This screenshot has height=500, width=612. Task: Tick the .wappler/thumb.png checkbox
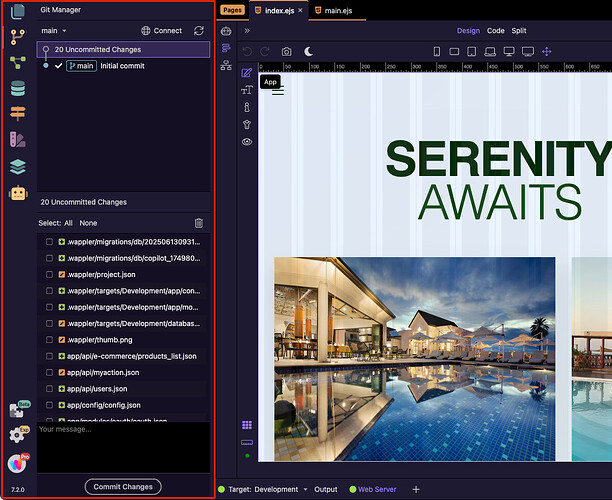coord(49,340)
